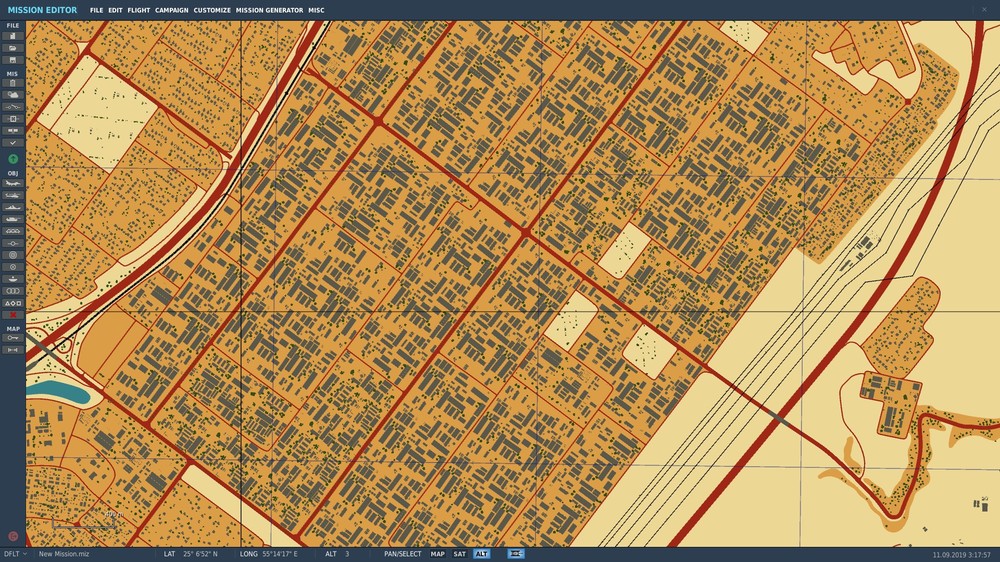Open the MISSION GENERATOR menu
Viewport: 1000px width, 562px height.
(x=269, y=10)
